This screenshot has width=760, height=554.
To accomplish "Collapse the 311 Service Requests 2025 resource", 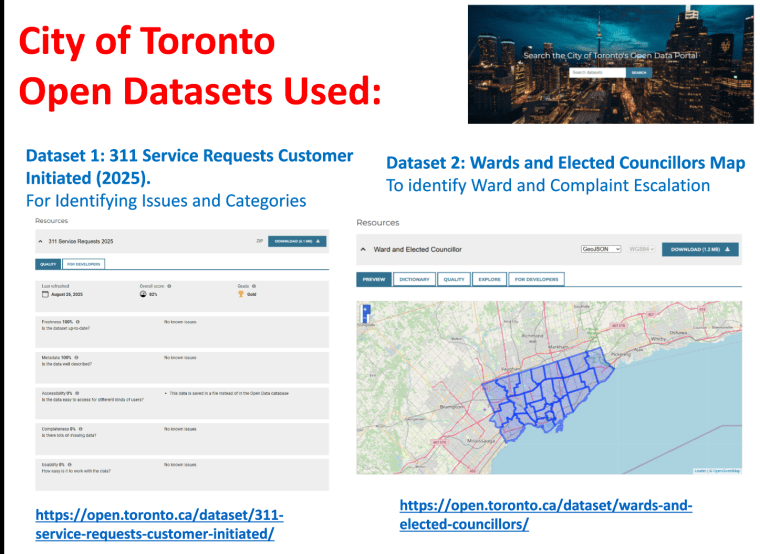I will [41, 242].
